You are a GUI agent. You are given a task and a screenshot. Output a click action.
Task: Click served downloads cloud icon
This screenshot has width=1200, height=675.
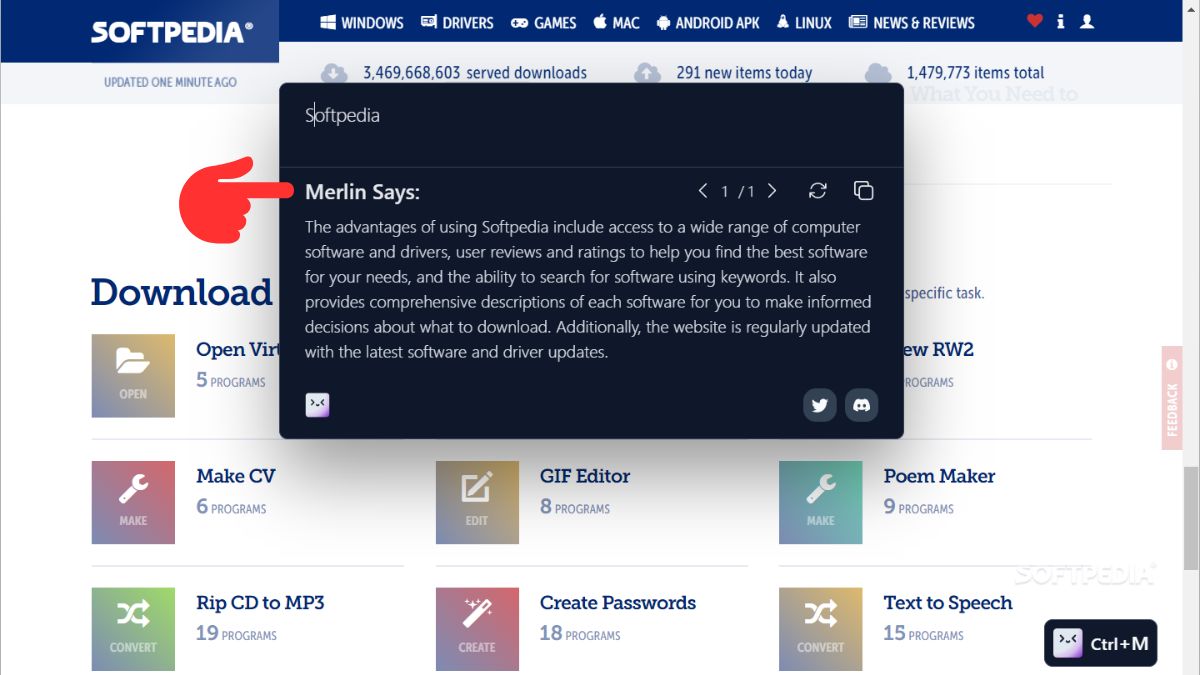[x=334, y=73]
